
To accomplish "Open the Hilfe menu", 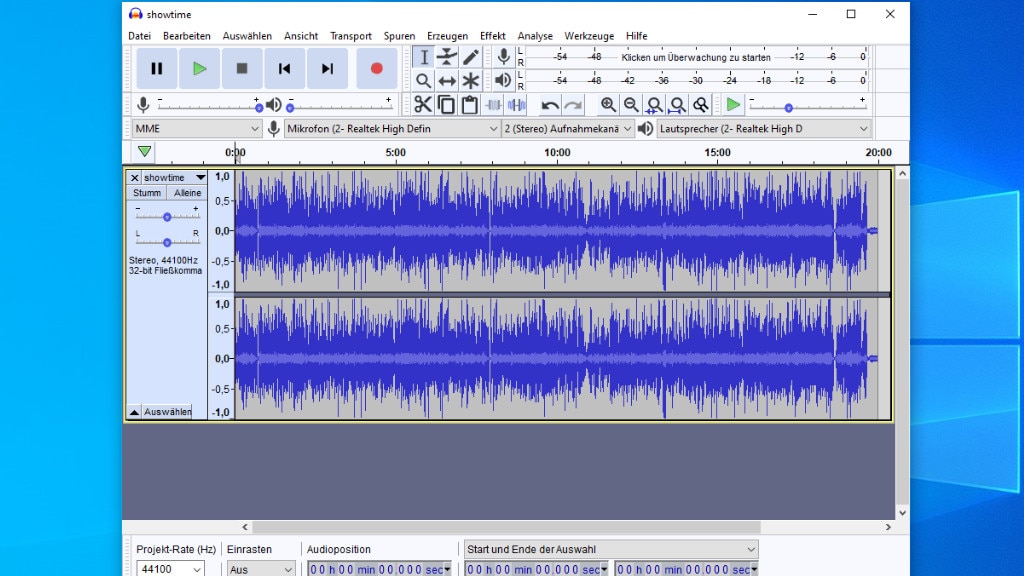I will coord(636,36).
